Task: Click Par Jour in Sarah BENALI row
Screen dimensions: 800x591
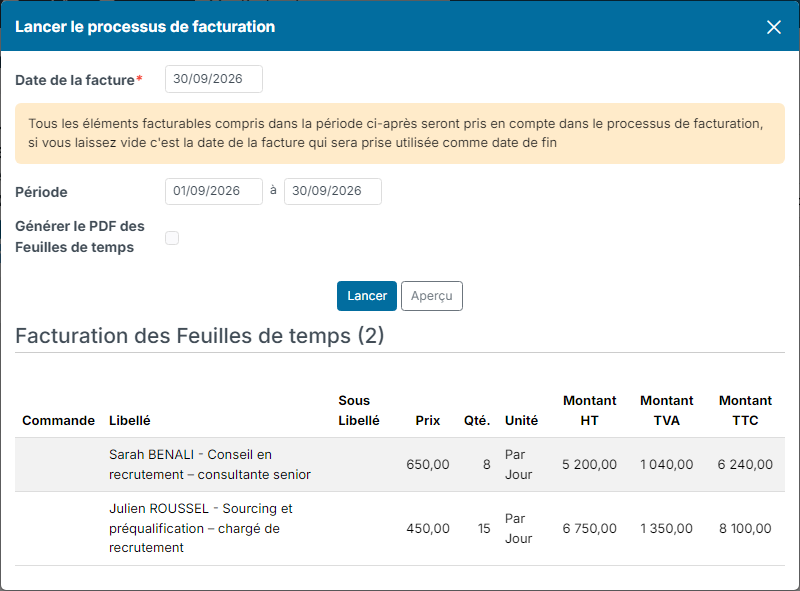Action: (518, 464)
